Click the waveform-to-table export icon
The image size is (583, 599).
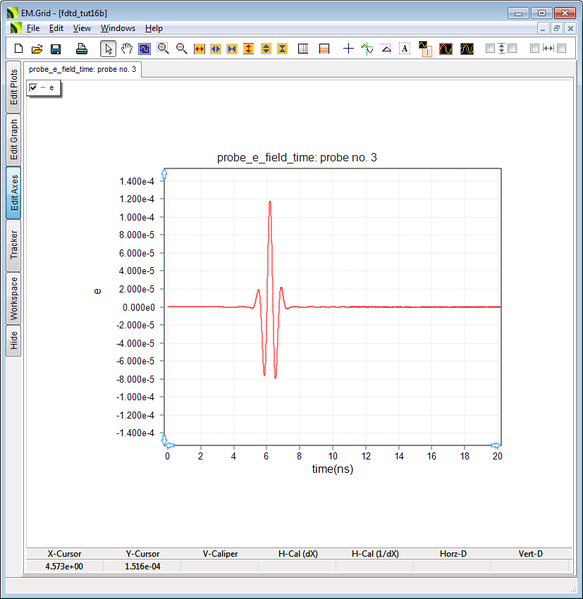click(425, 49)
